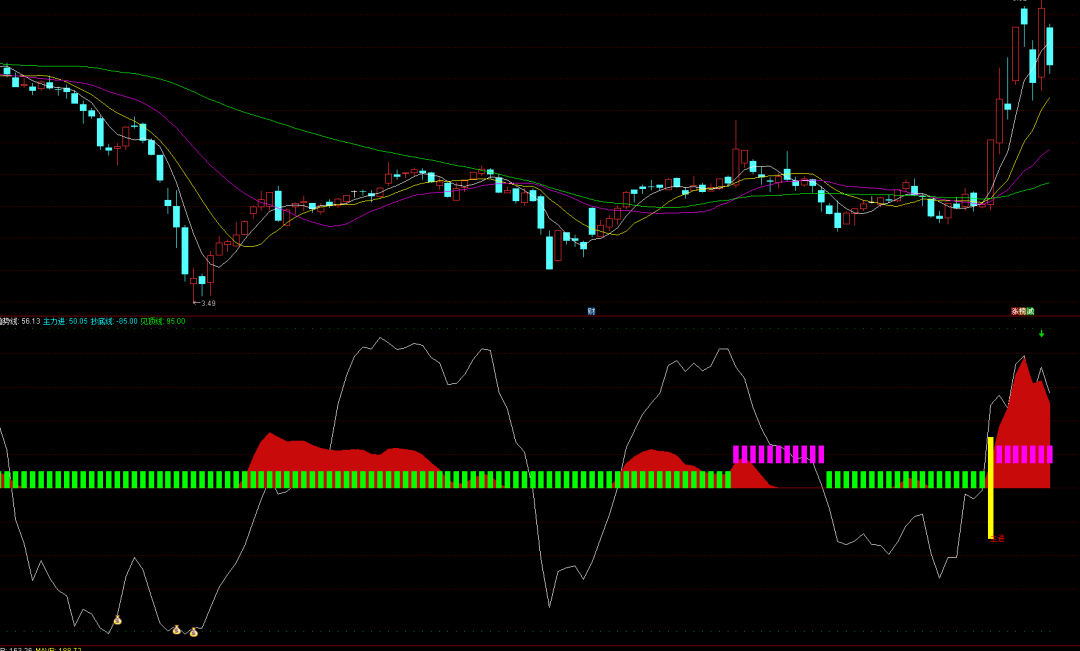This screenshot has height=651, width=1080.
Task: Select the 见顶线 95.00 indicator label
Action: click(163, 322)
